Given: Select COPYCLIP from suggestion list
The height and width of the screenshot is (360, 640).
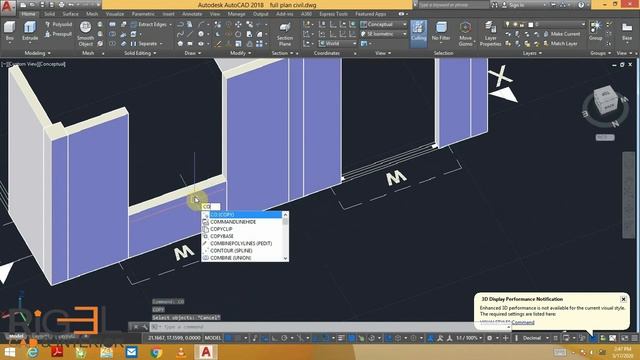Looking at the screenshot, I should pyautogui.click(x=242, y=229).
